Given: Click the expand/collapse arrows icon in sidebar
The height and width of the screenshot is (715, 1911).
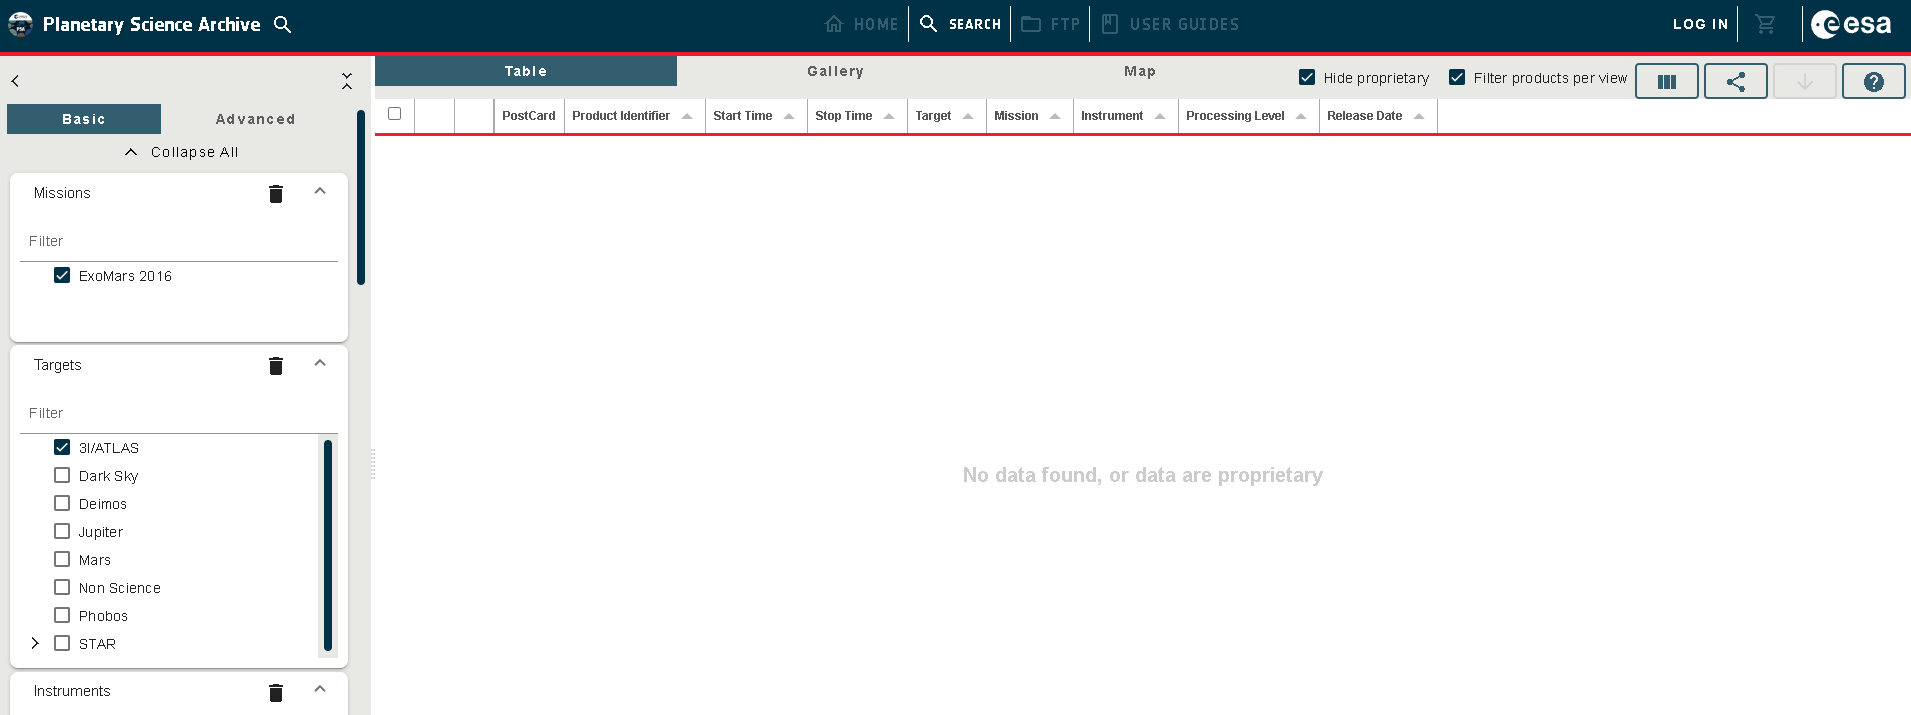Looking at the screenshot, I should tap(347, 81).
